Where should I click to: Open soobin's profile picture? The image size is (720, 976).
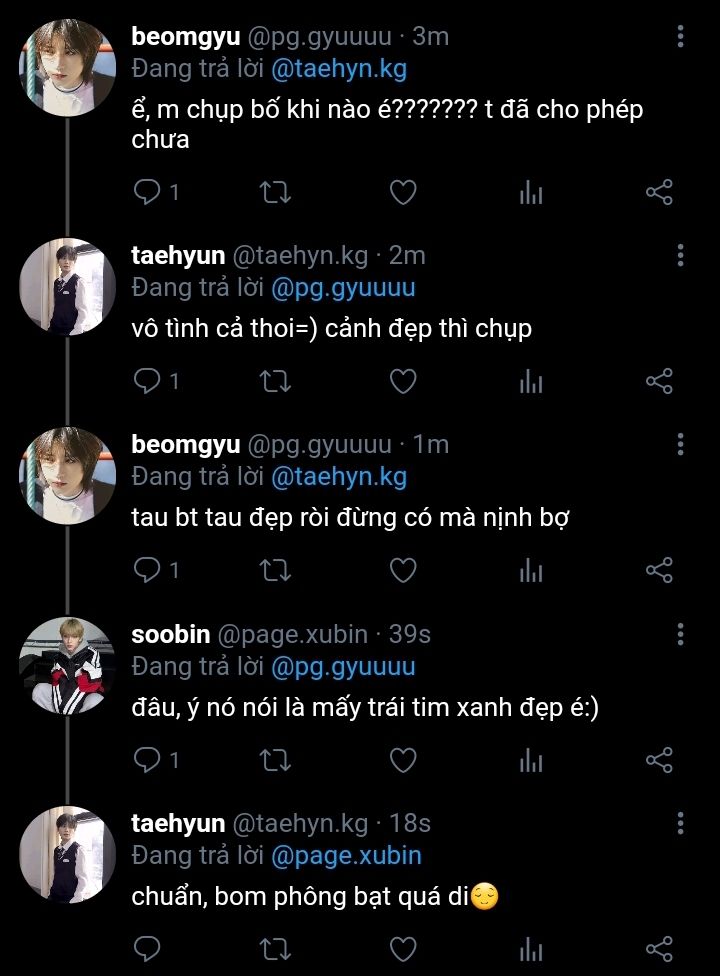pyautogui.click(x=68, y=665)
